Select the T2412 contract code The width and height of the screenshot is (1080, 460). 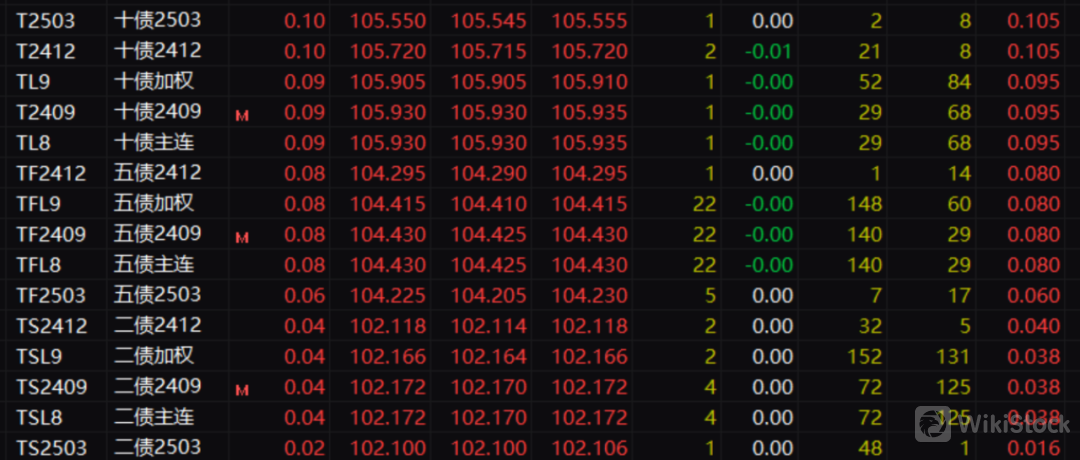(x=45, y=51)
